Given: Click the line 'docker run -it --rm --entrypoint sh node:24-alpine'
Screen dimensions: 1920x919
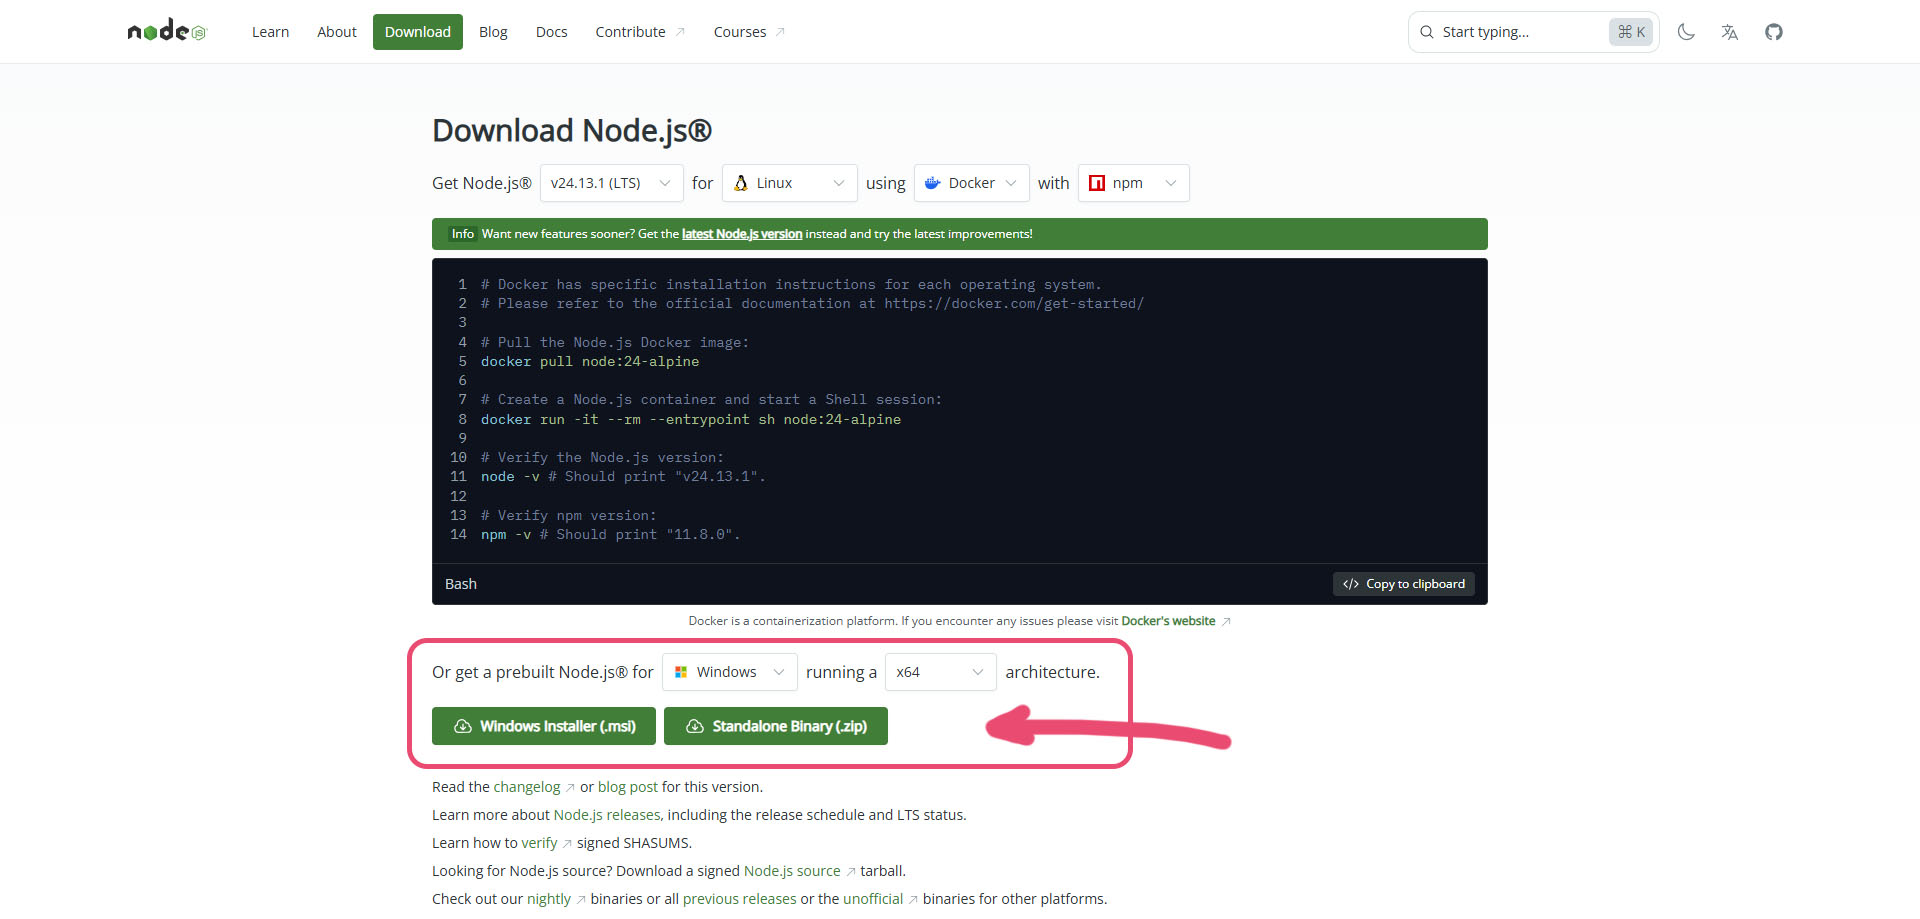Looking at the screenshot, I should point(691,420).
